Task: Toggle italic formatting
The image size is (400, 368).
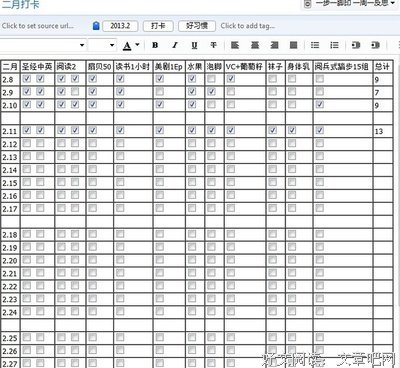Action: 175,45
